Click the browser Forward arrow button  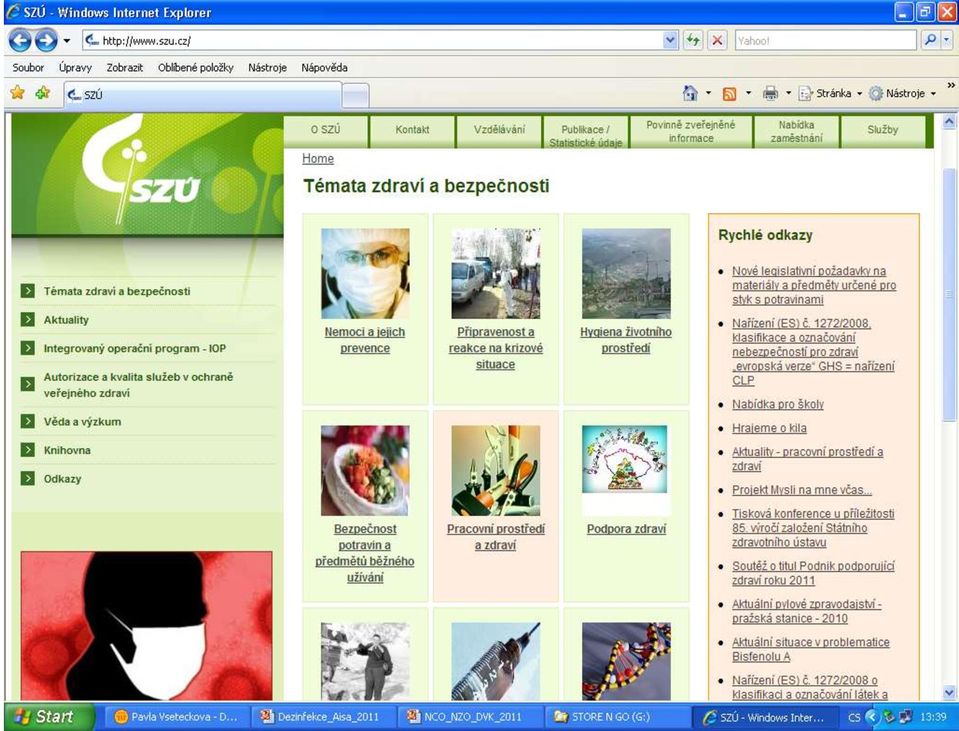tap(46, 40)
